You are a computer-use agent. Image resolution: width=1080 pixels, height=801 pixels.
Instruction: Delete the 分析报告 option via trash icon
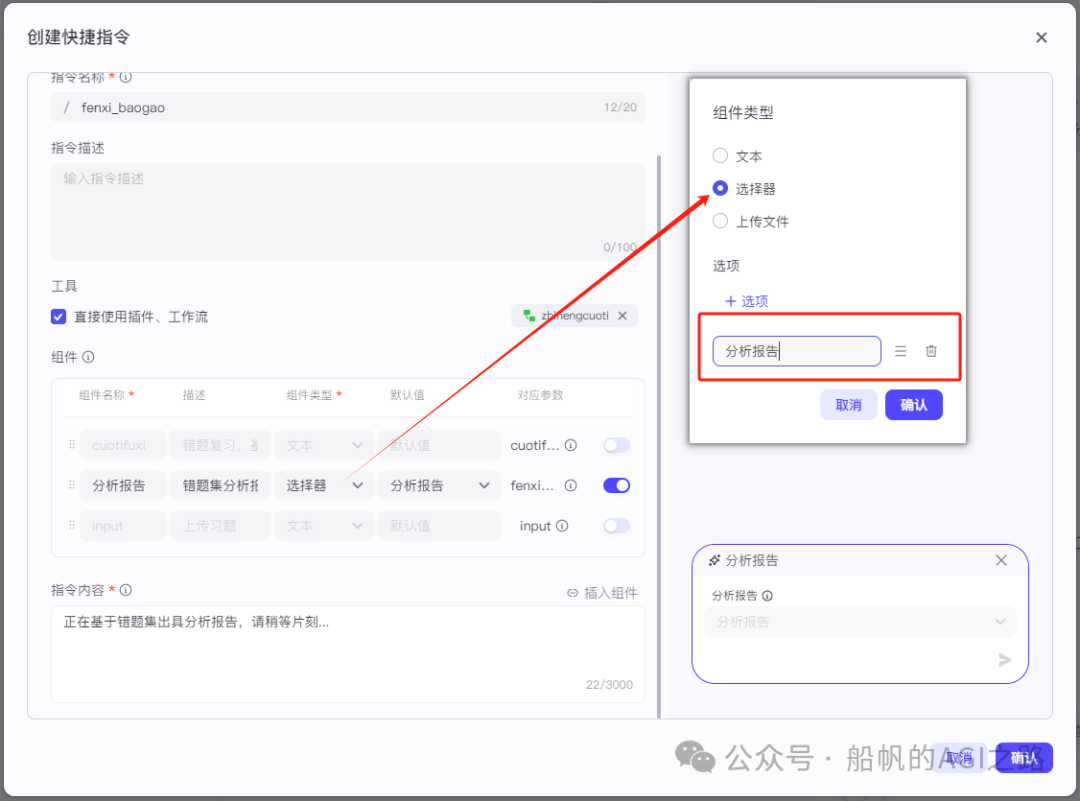(x=931, y=351)
